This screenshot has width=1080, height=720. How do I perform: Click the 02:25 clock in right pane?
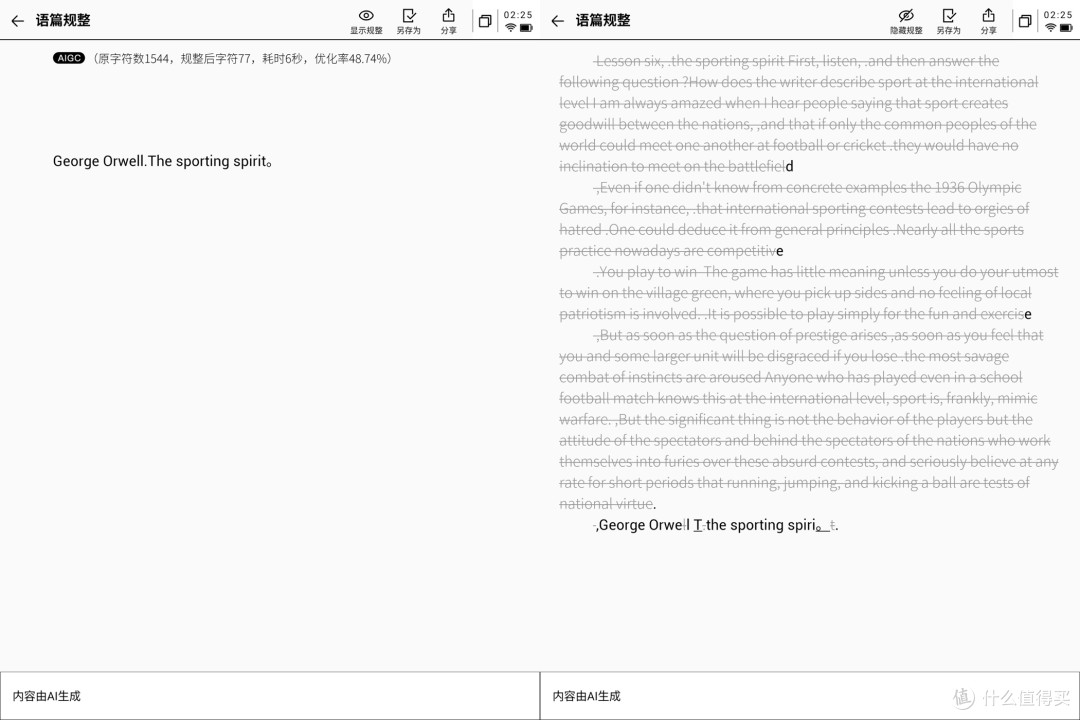(x=1058, y=14)
